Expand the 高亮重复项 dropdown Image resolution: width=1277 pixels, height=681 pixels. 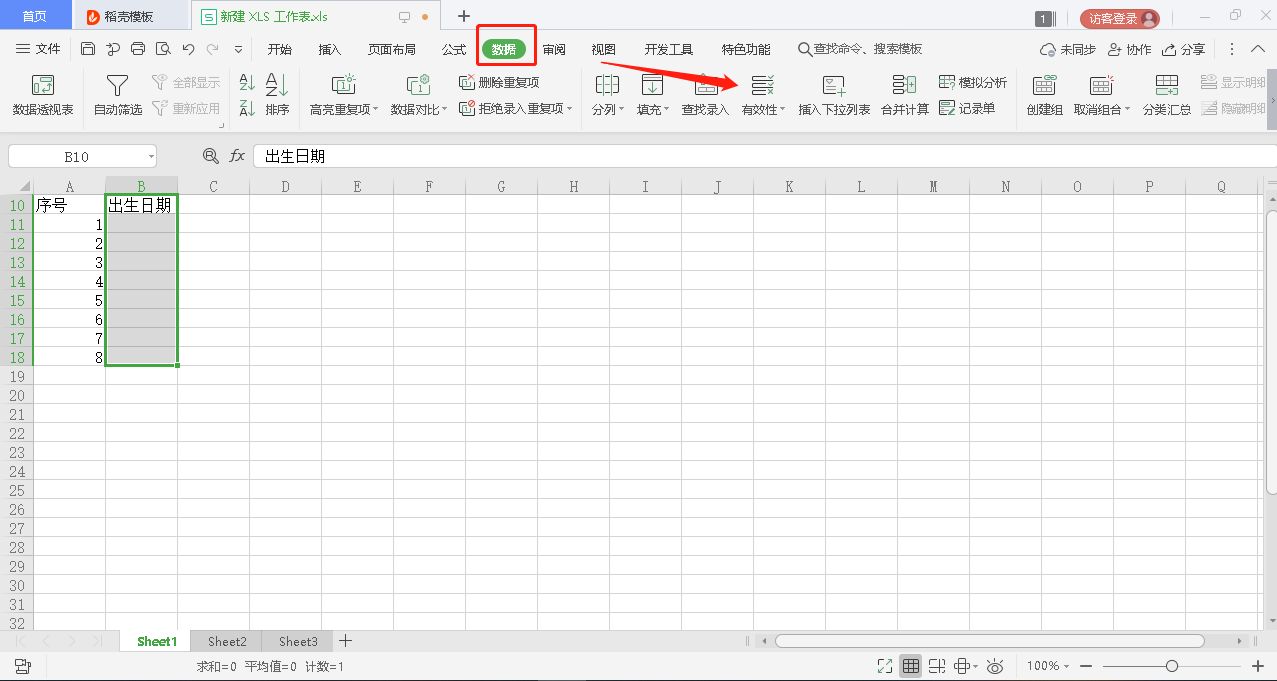(376, 110)
